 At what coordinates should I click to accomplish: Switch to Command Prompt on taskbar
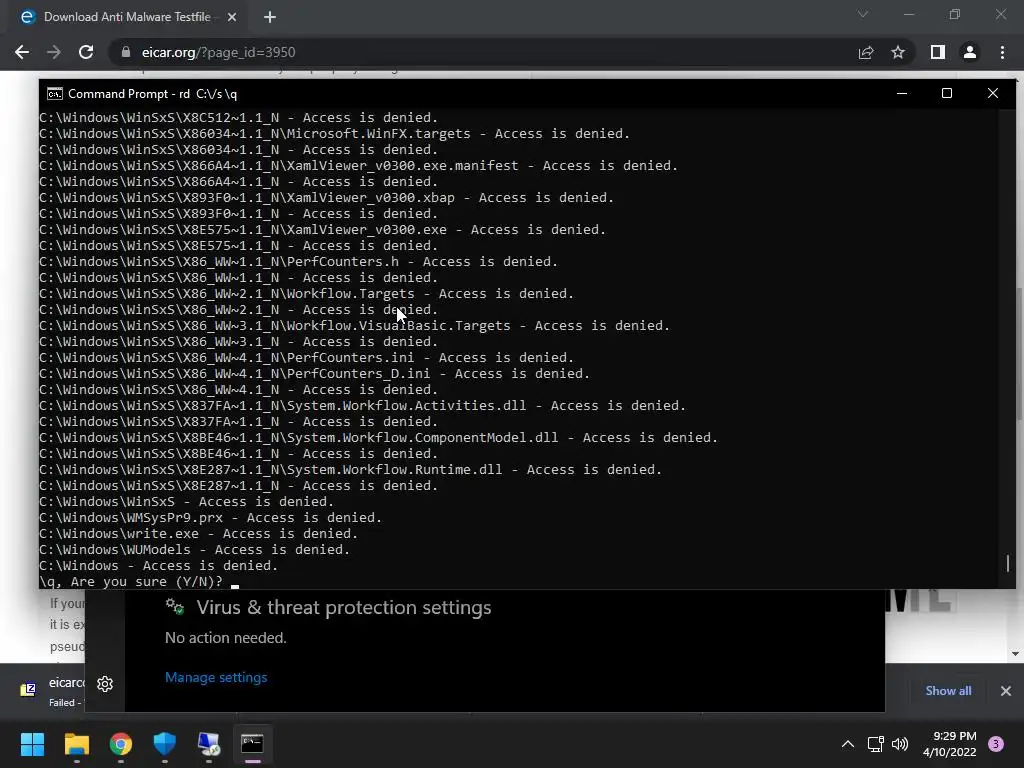pyautogui.click(x=253, y=744)
